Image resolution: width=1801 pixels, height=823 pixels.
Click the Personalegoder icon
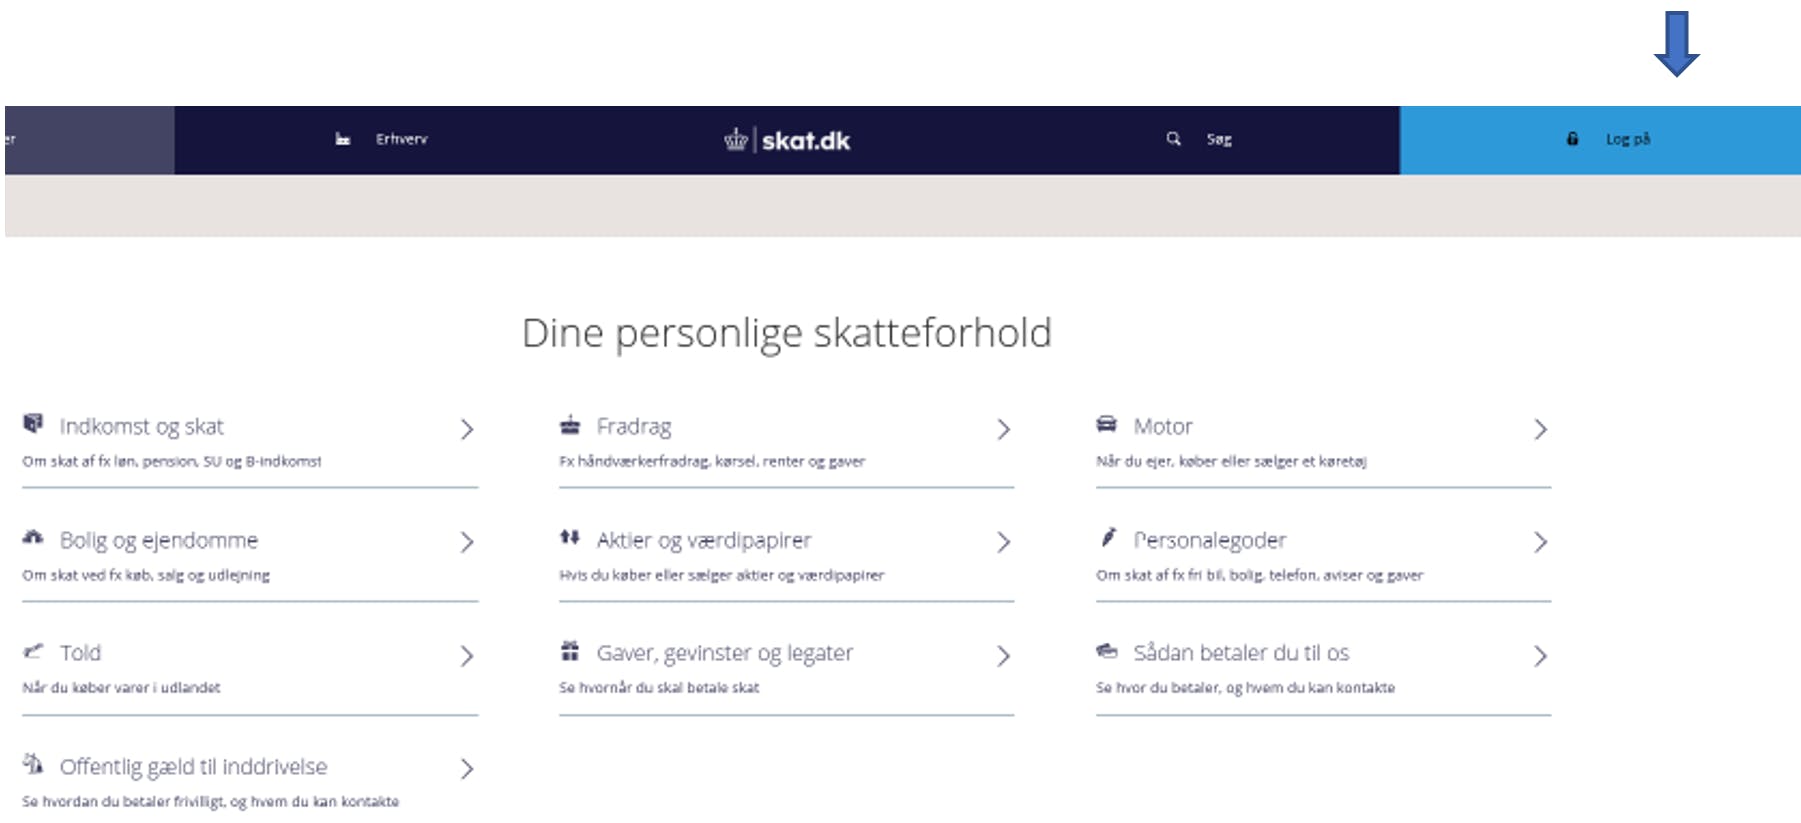click(1108, 538)
